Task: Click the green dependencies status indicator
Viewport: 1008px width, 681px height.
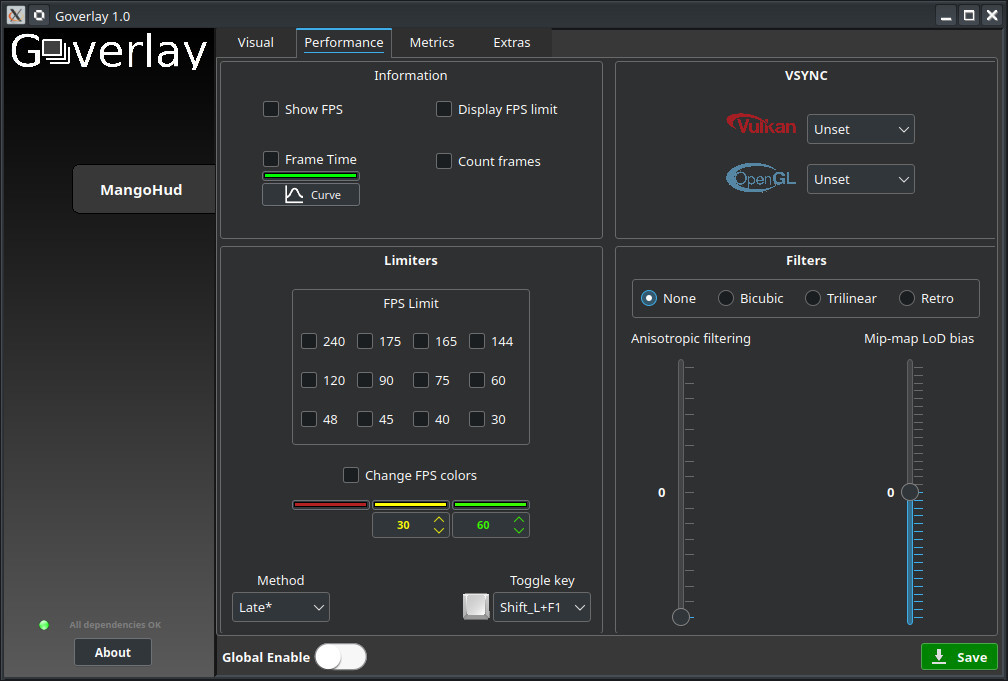Action: [x=44, y=625]
